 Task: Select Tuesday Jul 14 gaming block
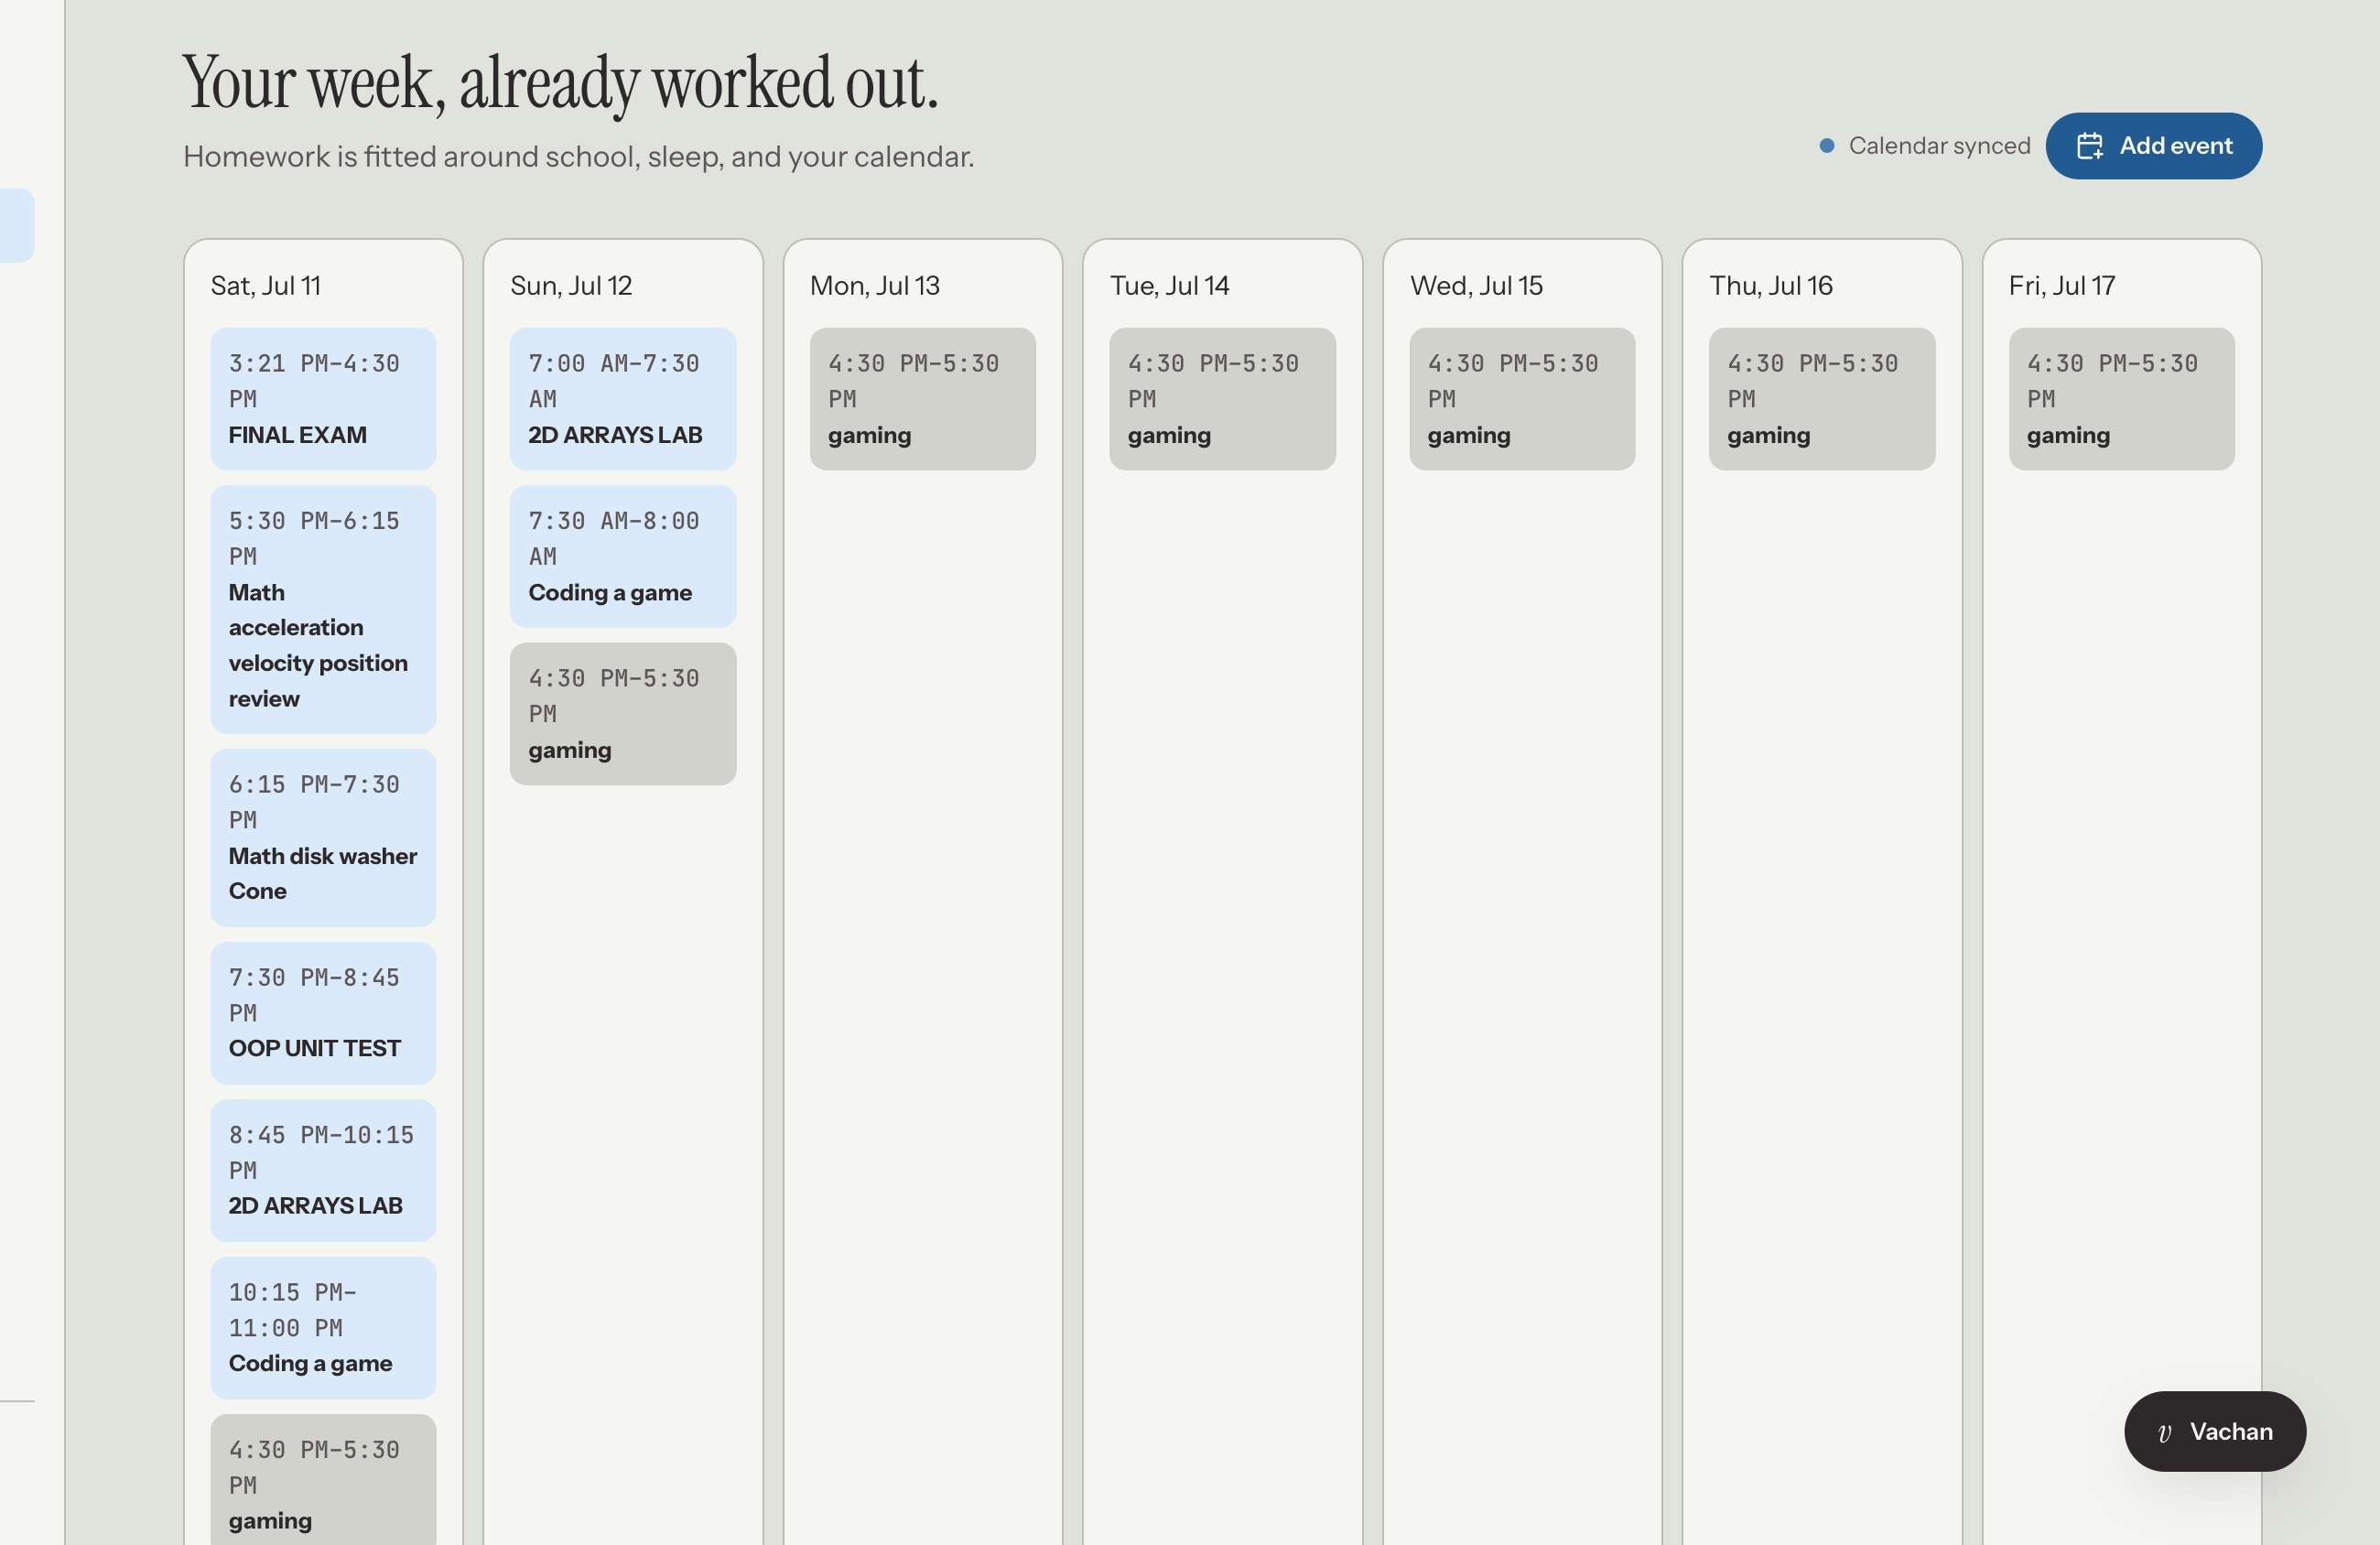[x=1222, y=399]
